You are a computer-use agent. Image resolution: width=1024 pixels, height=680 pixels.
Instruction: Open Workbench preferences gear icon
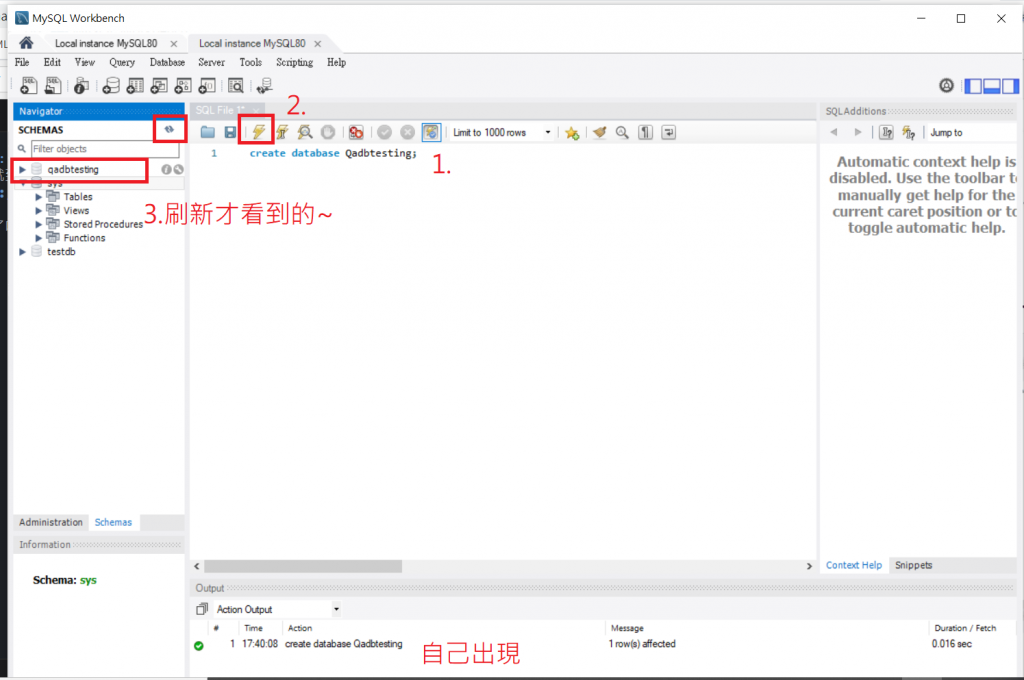[946, 86]
